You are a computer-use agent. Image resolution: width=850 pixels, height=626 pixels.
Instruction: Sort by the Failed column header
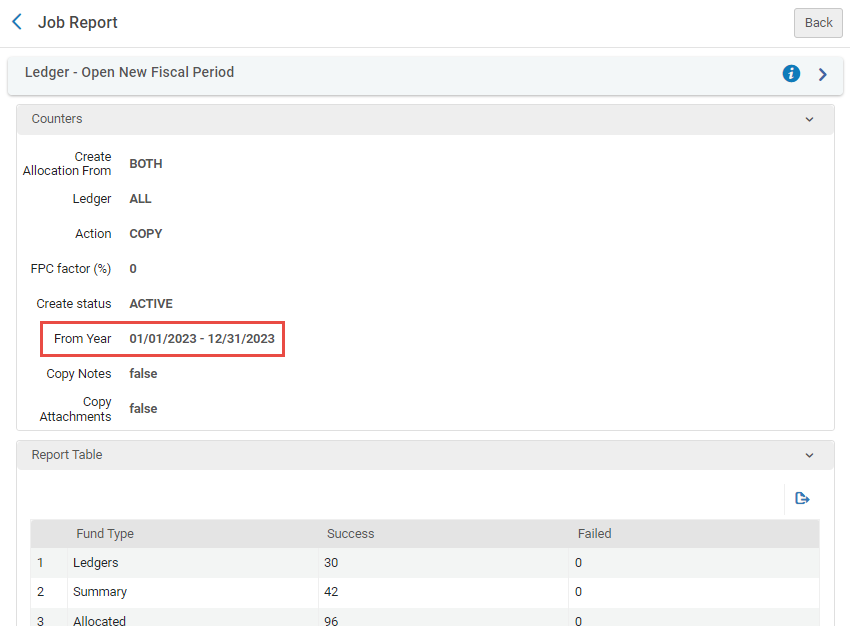594,534
